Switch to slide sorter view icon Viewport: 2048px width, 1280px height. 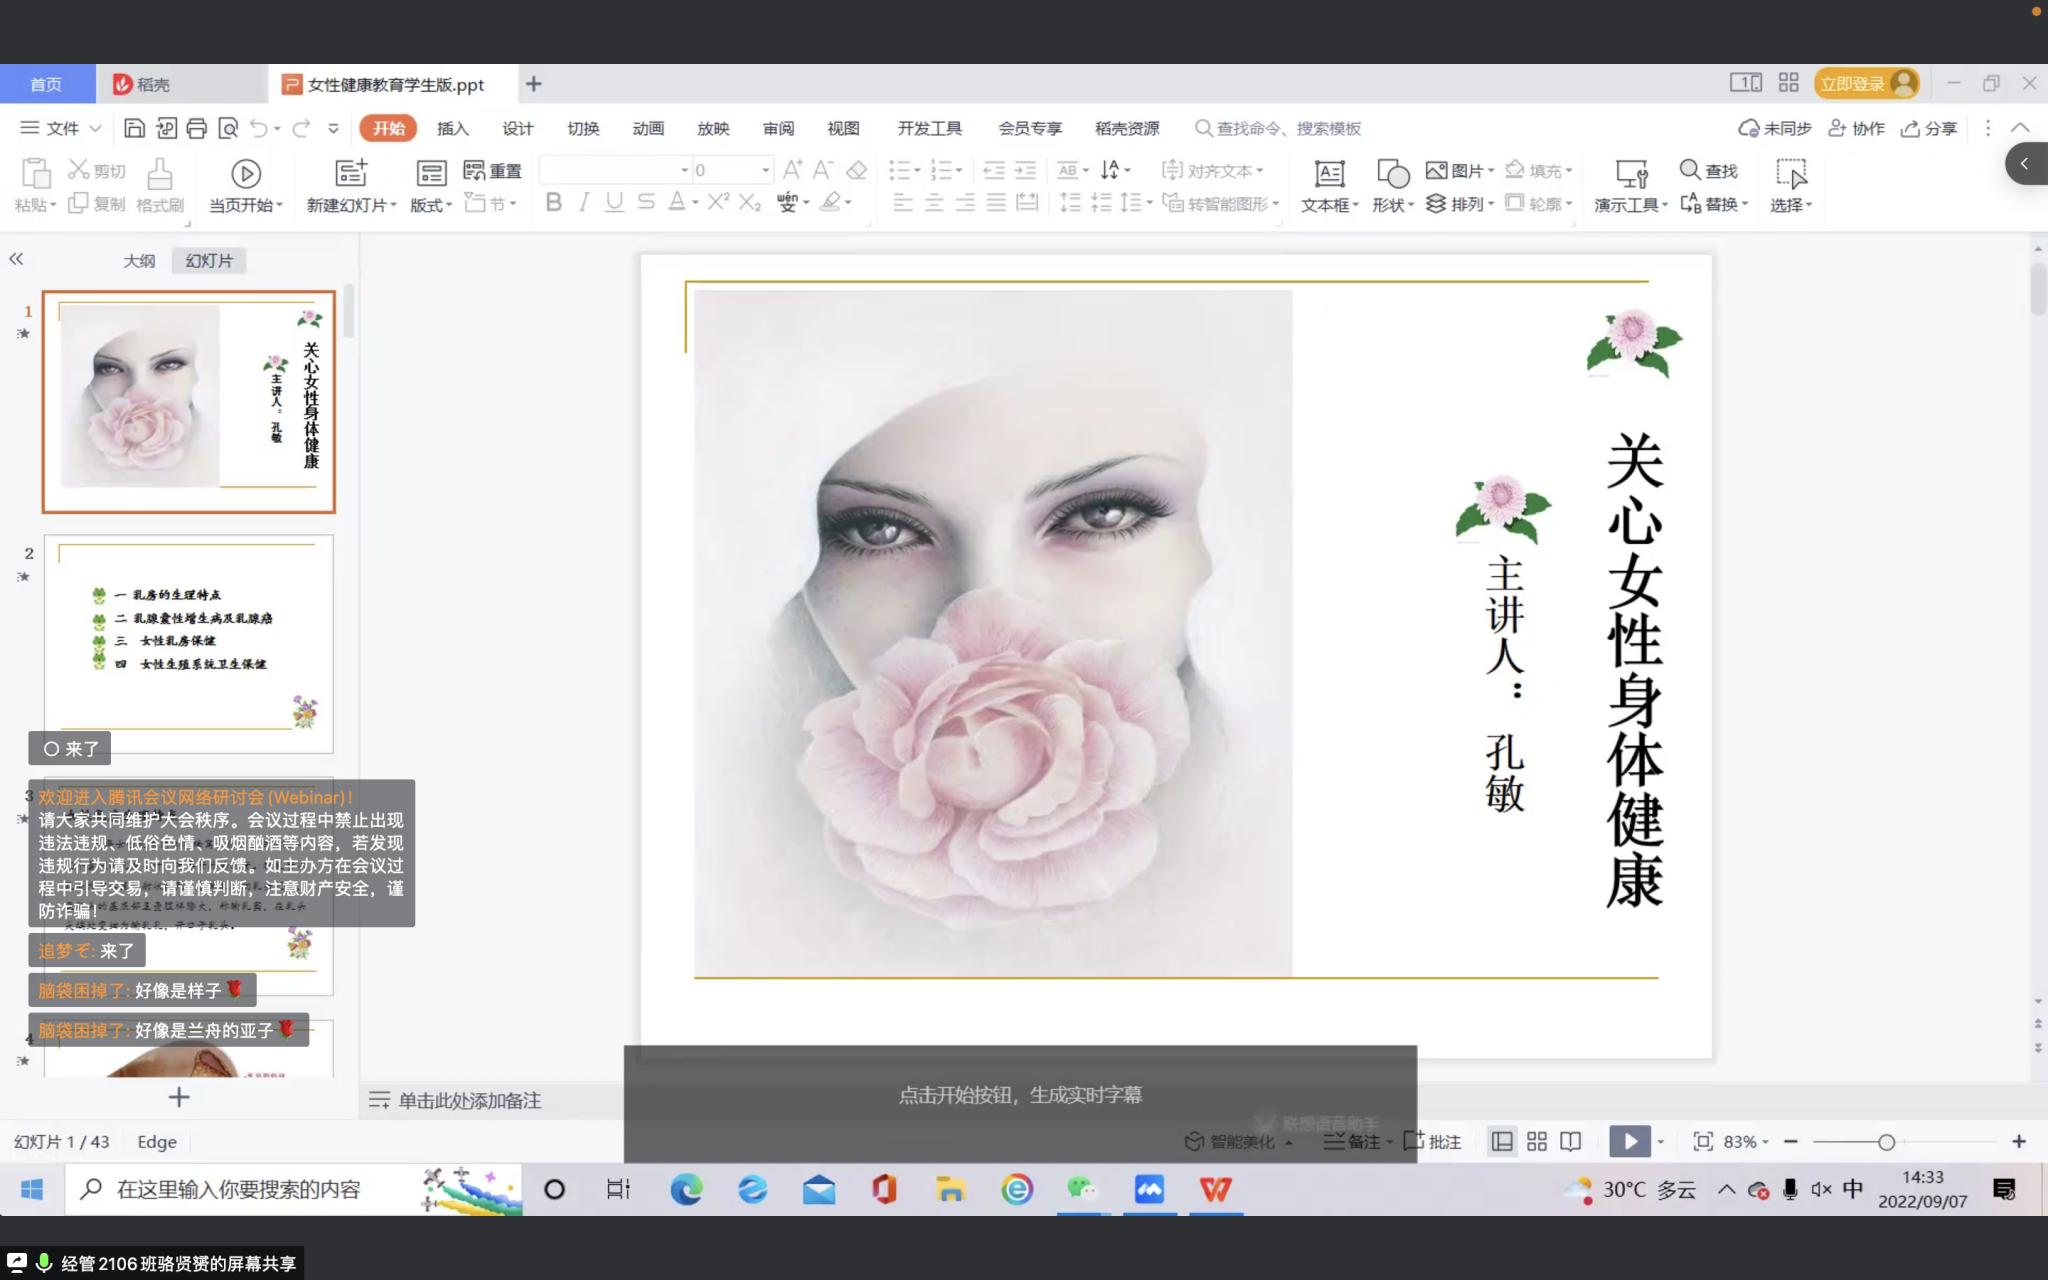point(1537,1141)
